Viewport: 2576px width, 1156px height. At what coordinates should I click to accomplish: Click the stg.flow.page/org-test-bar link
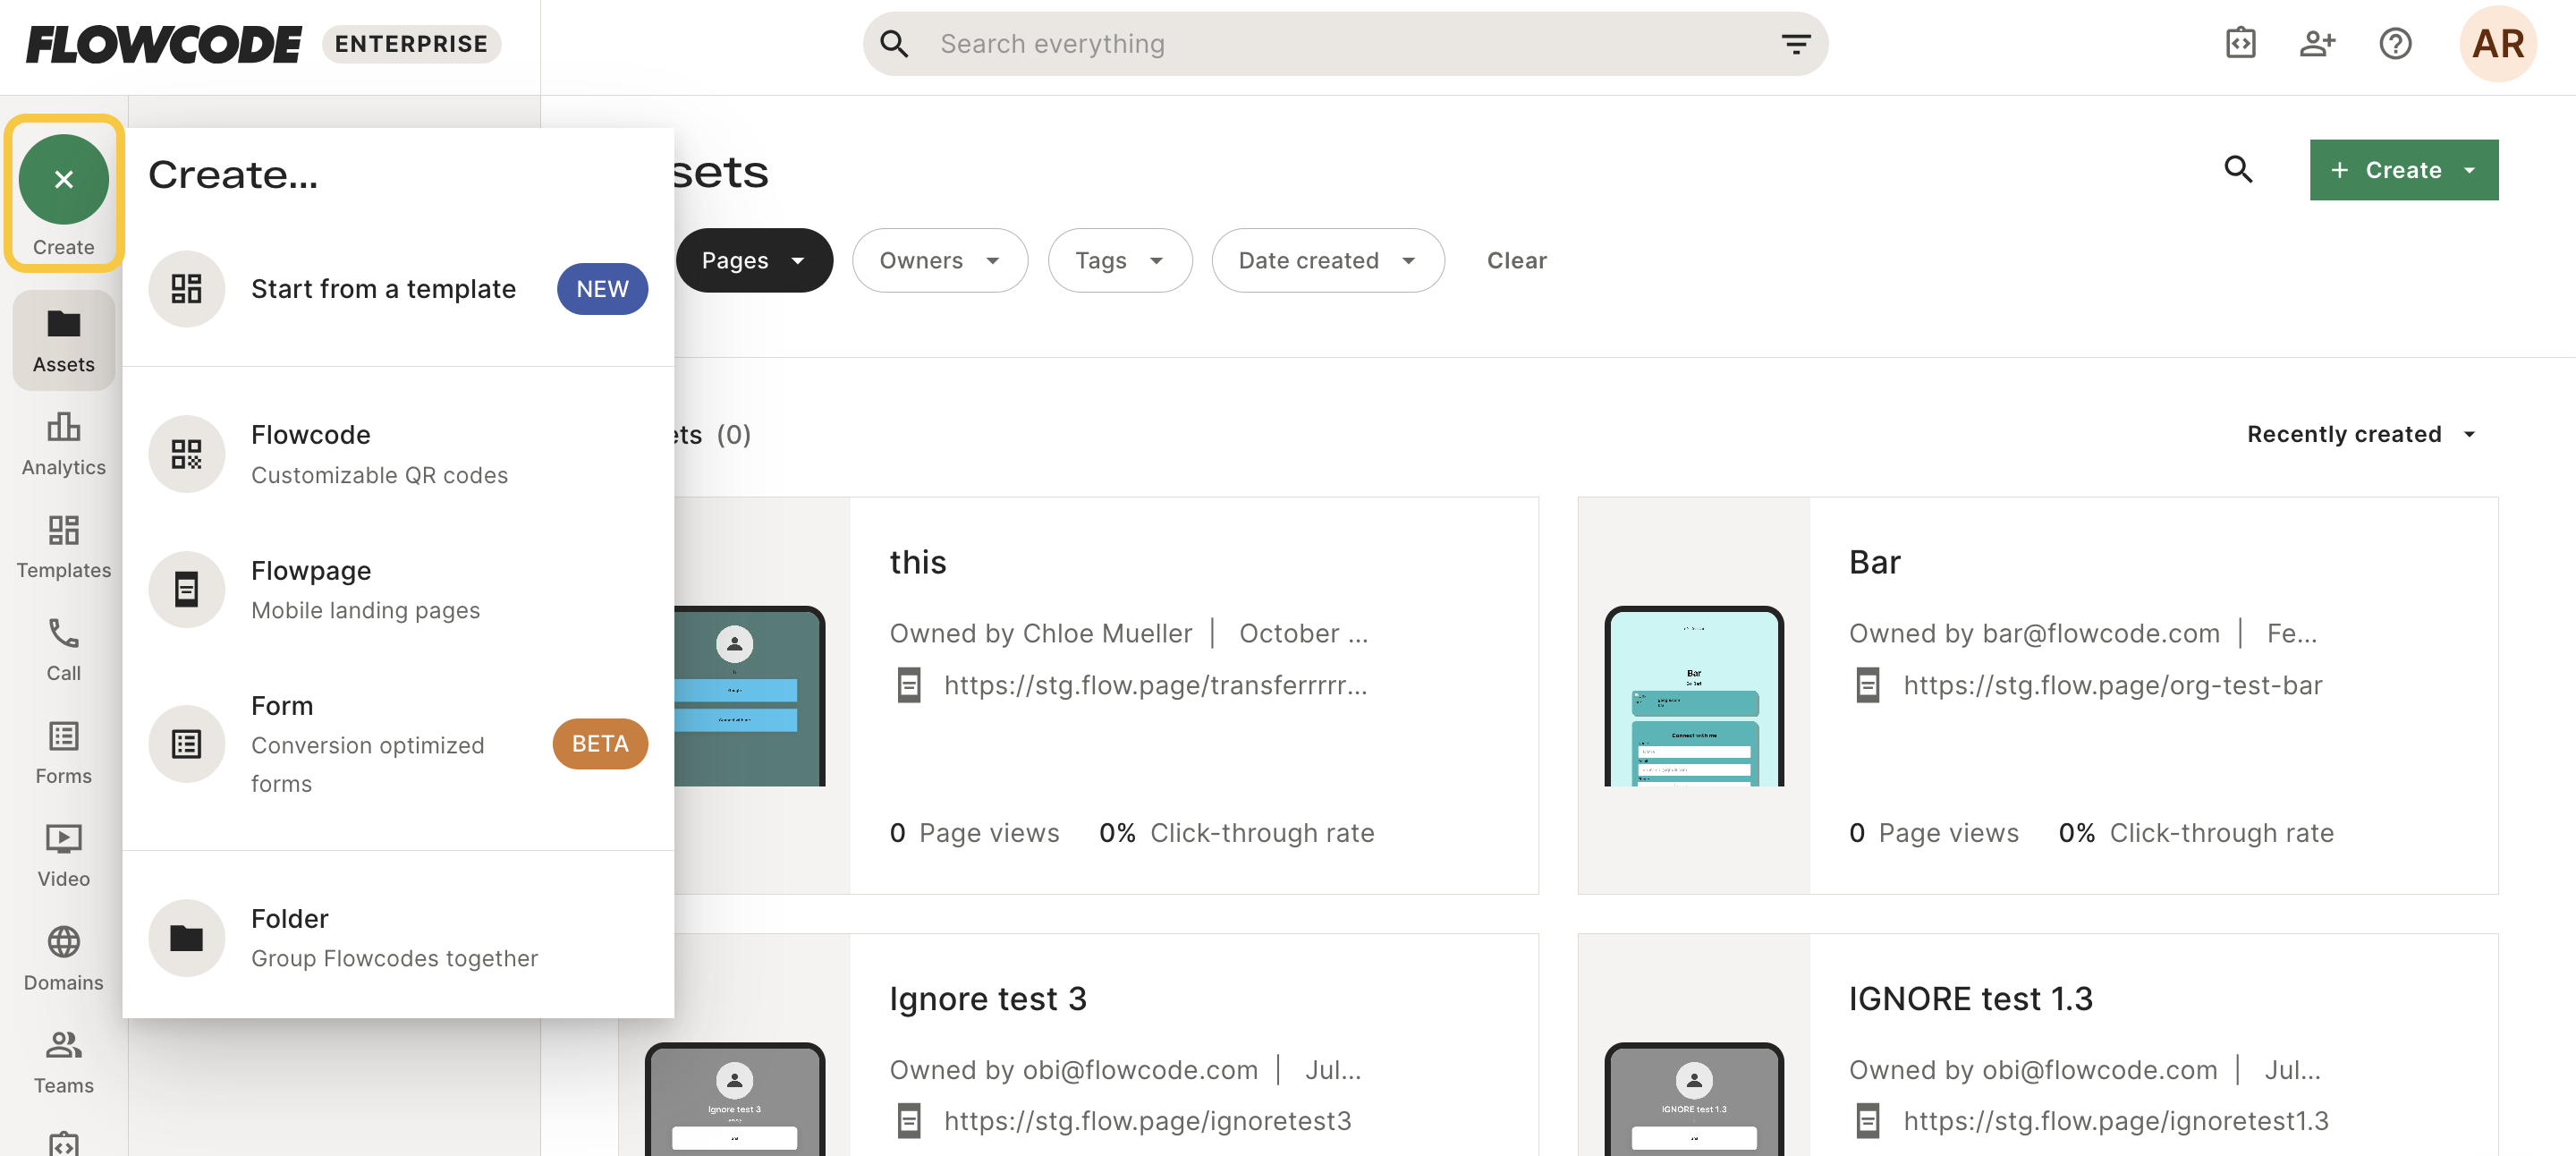[x=2112, y=685]
